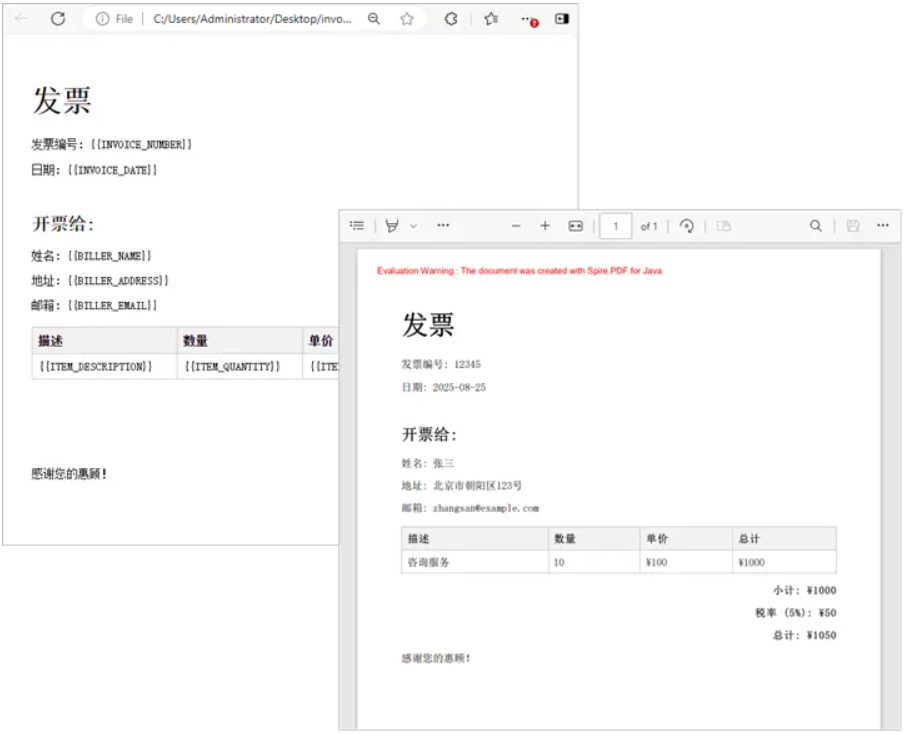
Task: Reload the page with the browser refresh button
Action: [x=58, y=19]
